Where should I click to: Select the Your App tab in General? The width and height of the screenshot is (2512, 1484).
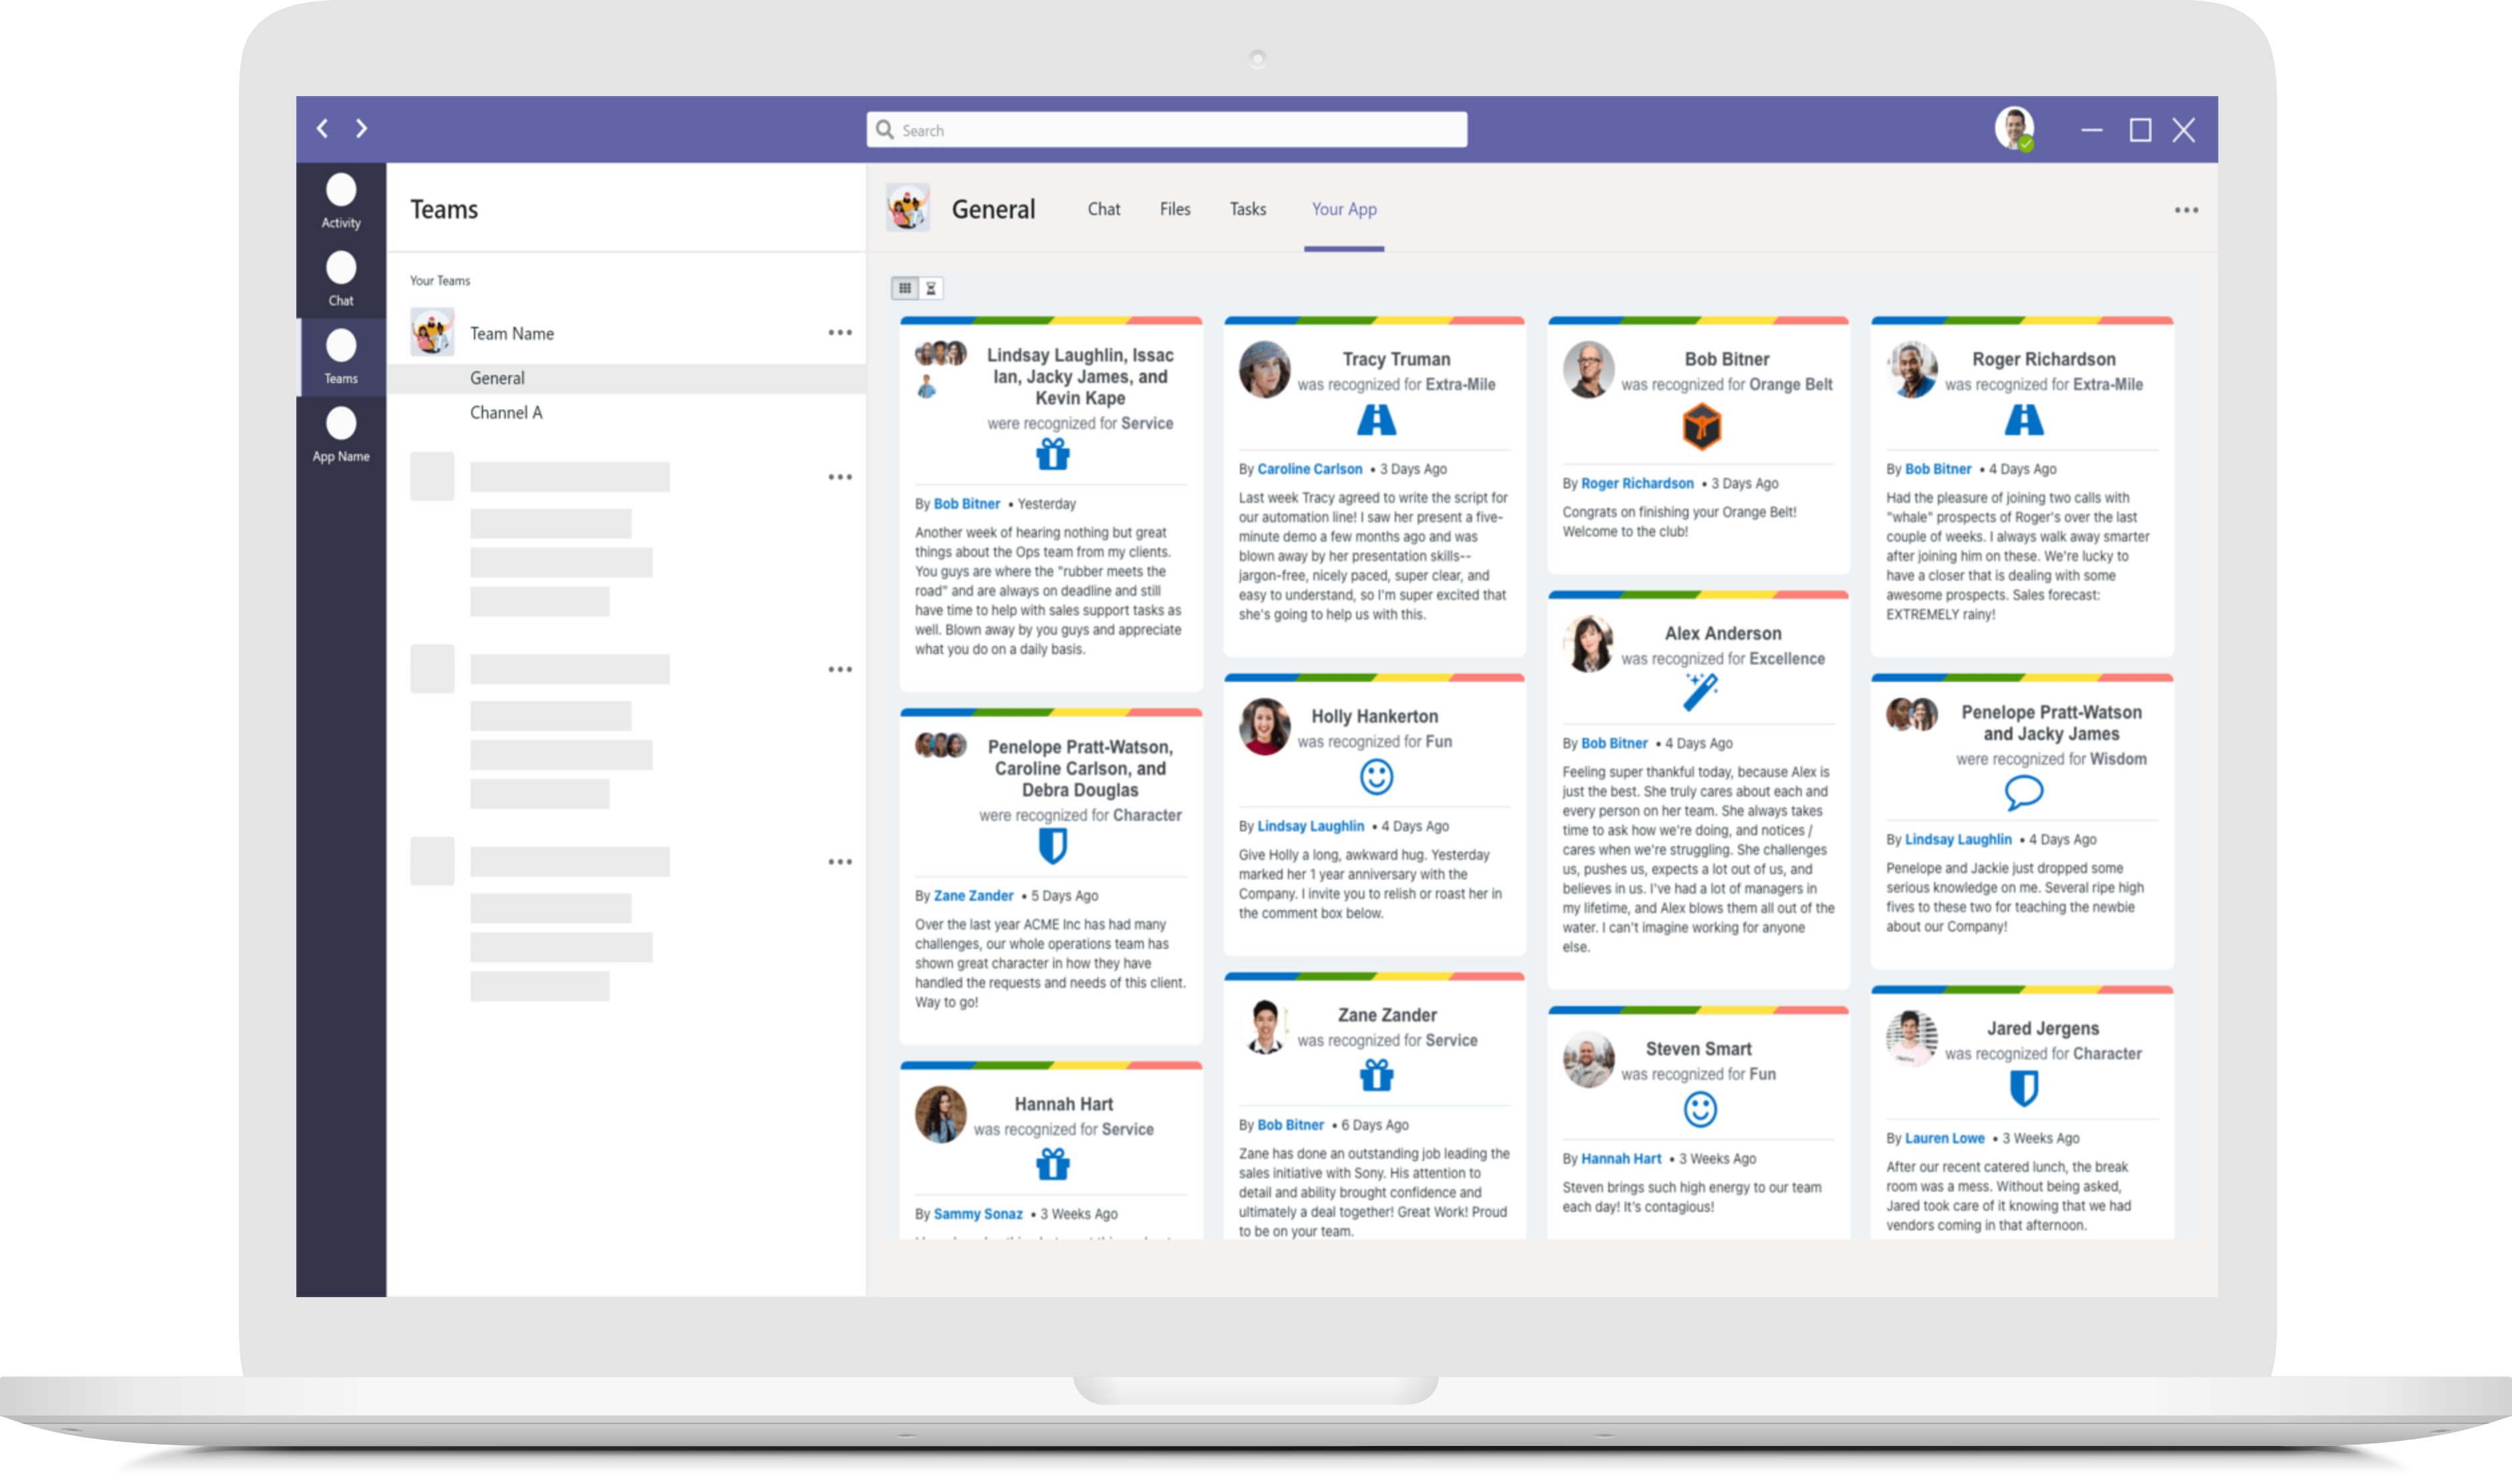(x=1346, y=208)
